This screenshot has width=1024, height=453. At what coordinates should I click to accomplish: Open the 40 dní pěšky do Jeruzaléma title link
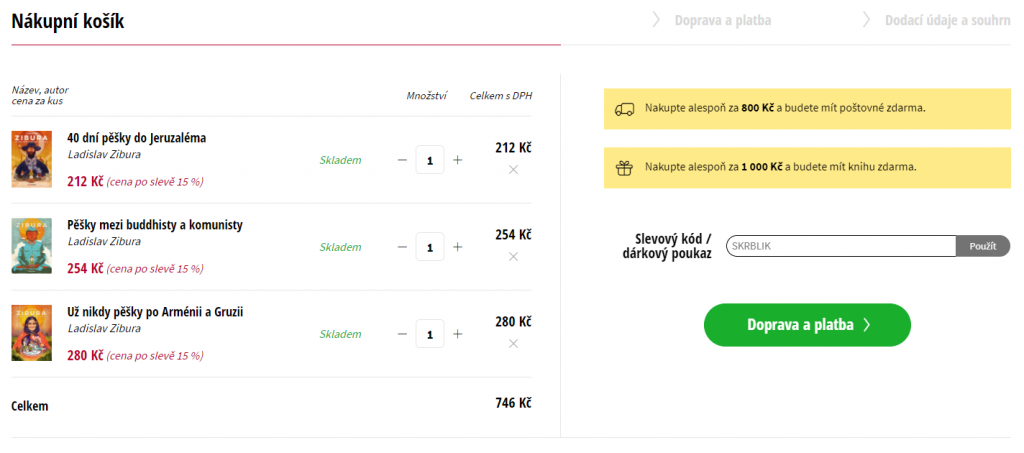click(136, 138)
